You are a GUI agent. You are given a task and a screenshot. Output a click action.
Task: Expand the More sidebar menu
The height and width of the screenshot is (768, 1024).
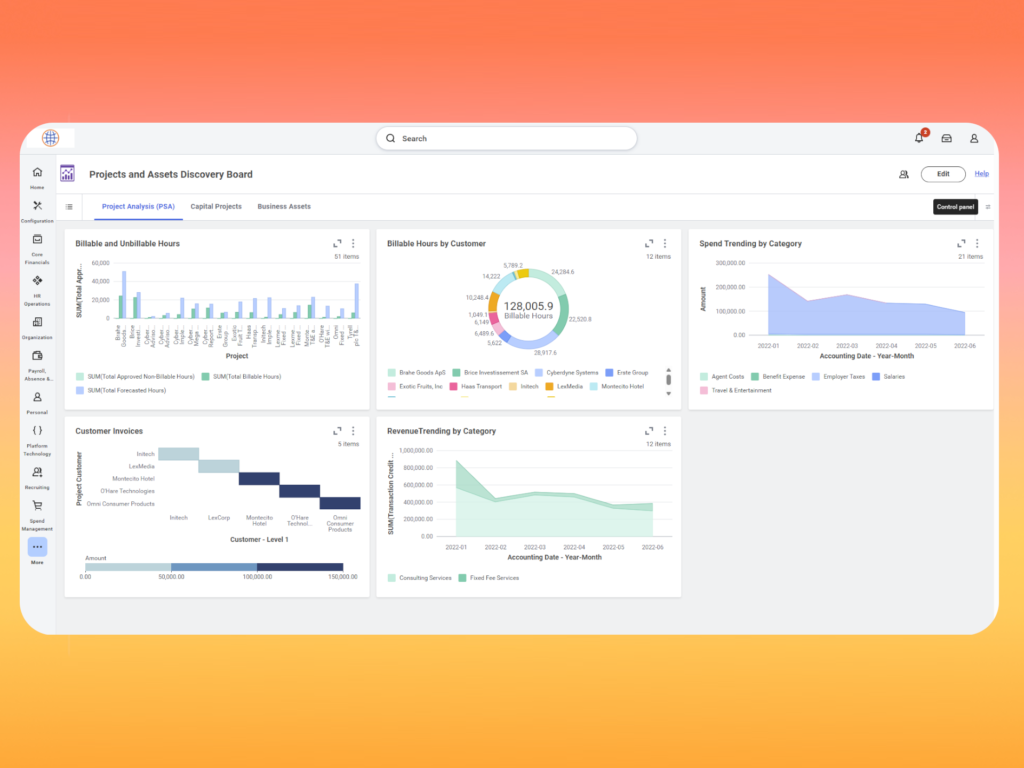tap(37, 548)
